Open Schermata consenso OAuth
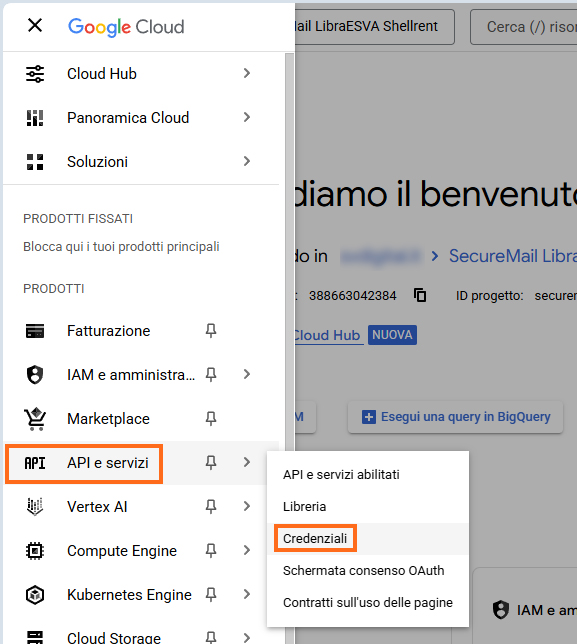Viewport: 577px width, 644px height. (x=368, y=571)
